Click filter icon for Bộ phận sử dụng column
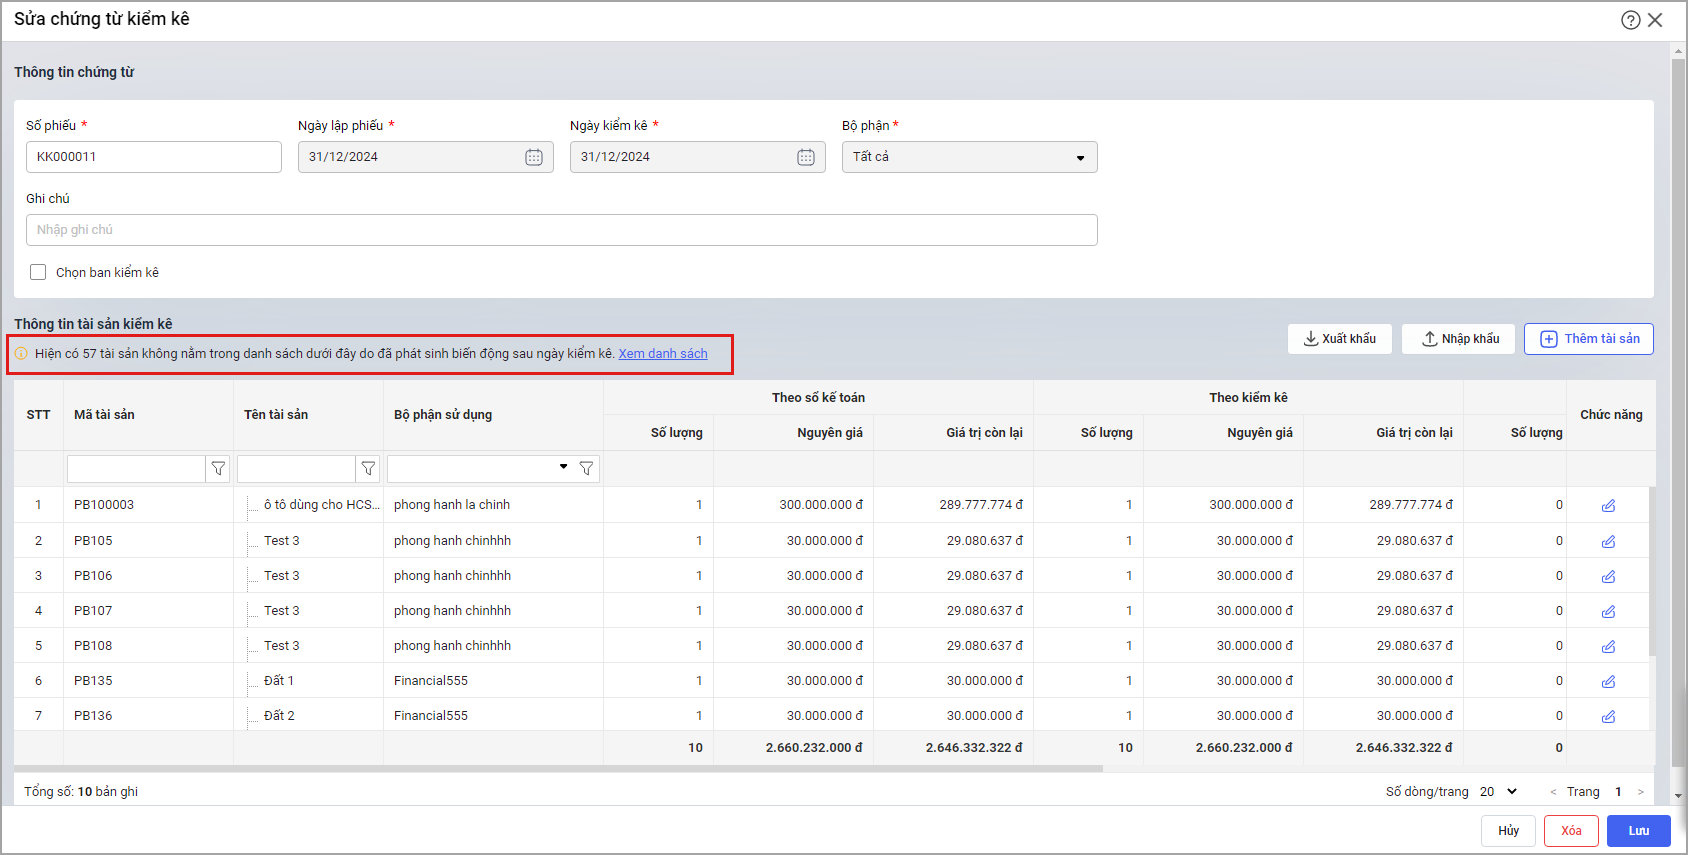Viewport: 1688px width, 855px height. pyautogui.click(x=587, y=469)
